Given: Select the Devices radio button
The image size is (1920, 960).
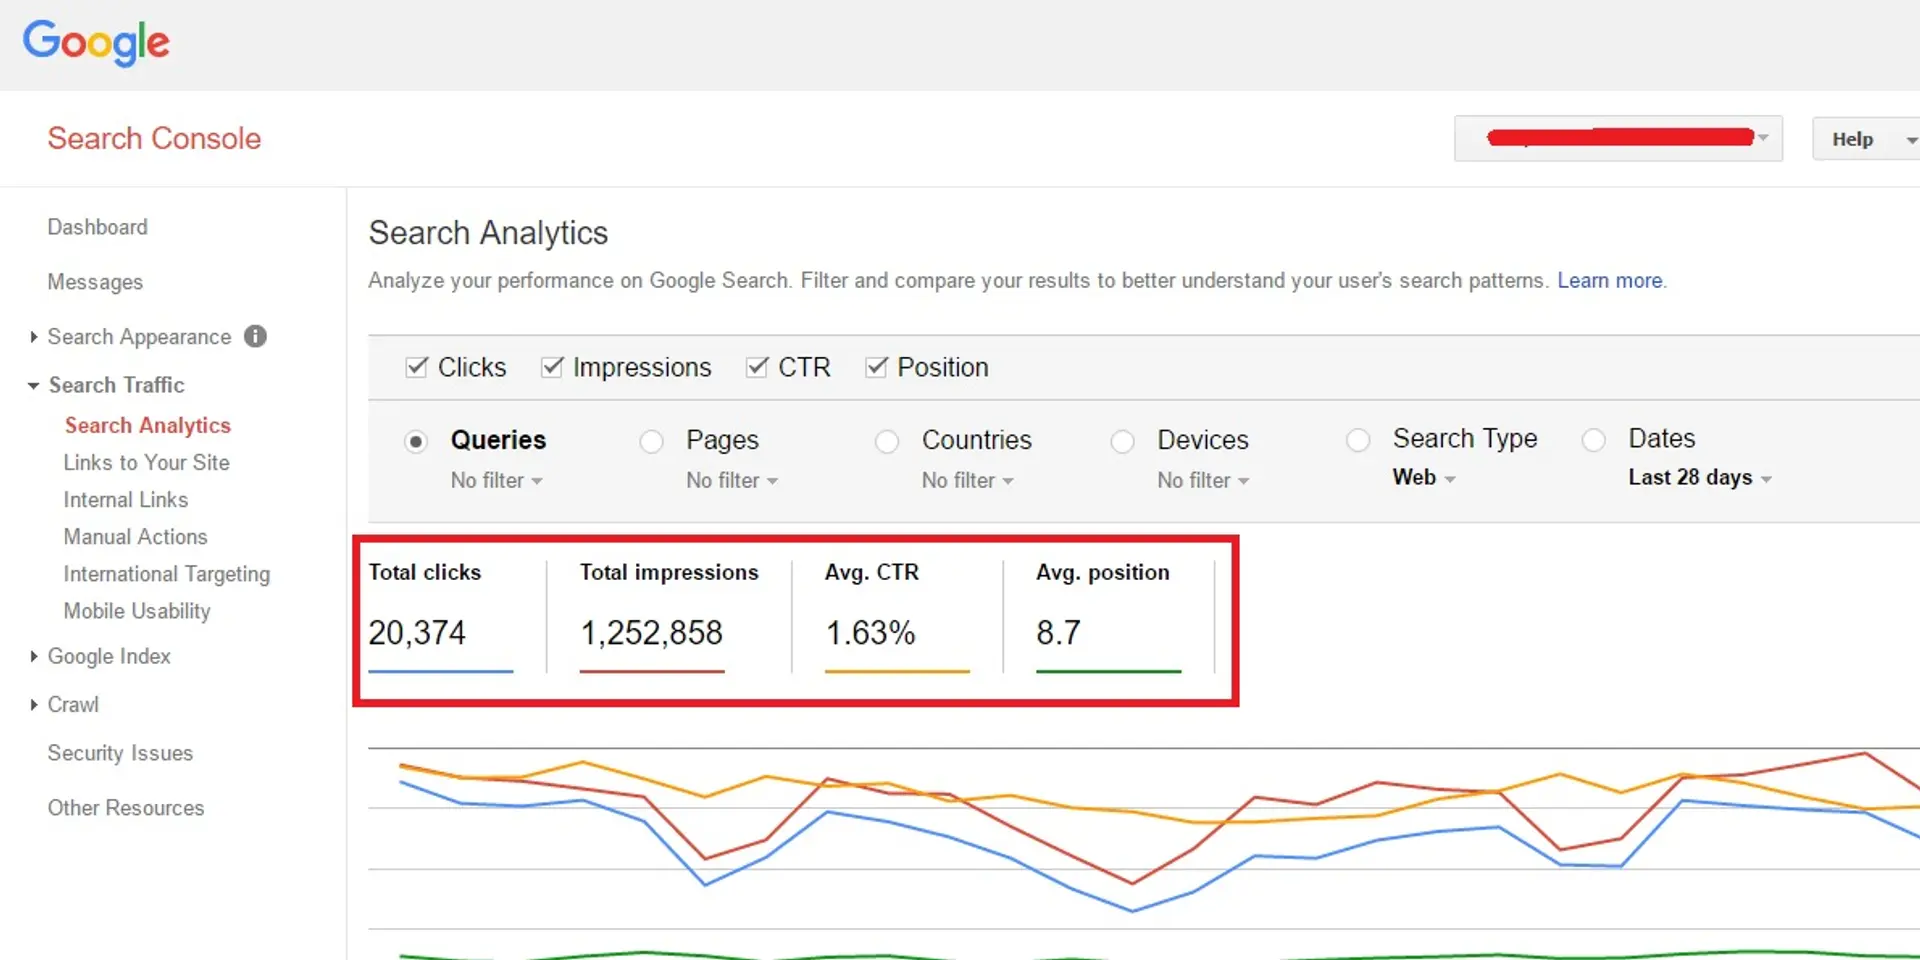Looking at the screenshot, I should (x=1122, y=441).
